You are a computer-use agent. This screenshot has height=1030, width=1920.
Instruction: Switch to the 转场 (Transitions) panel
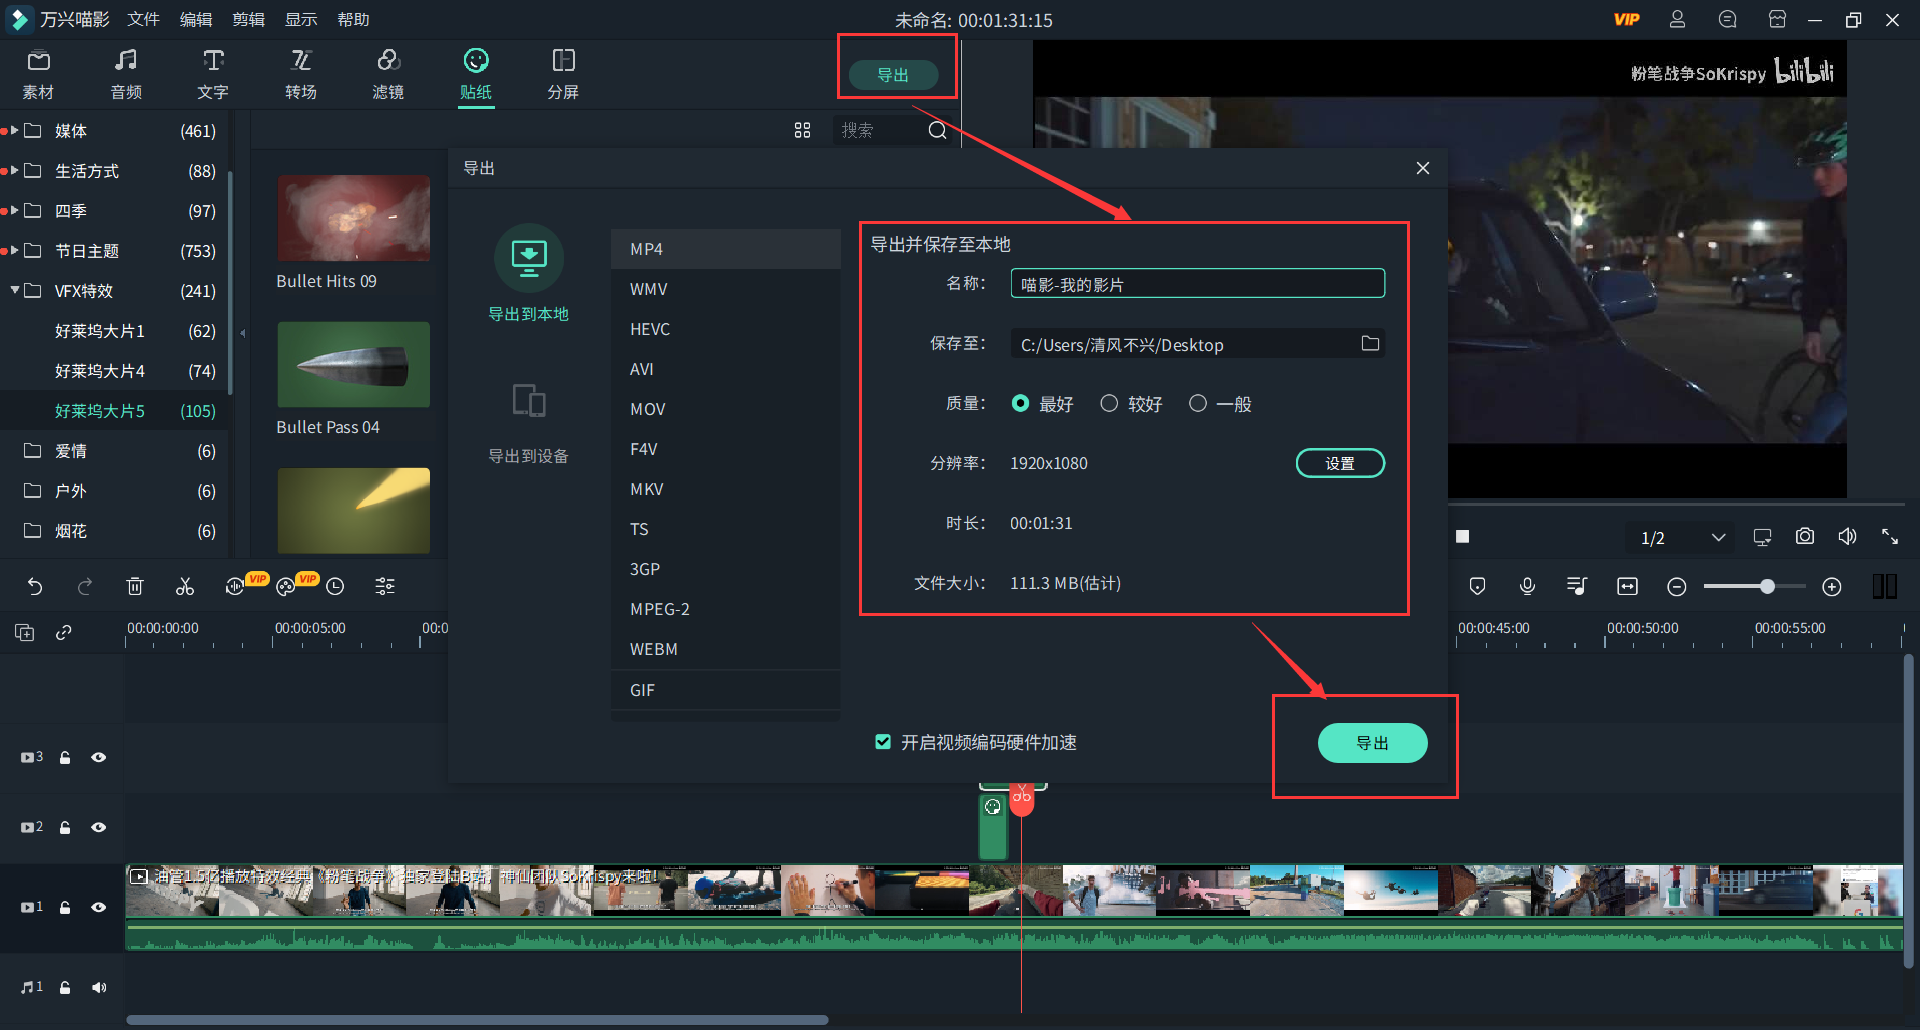300,73
